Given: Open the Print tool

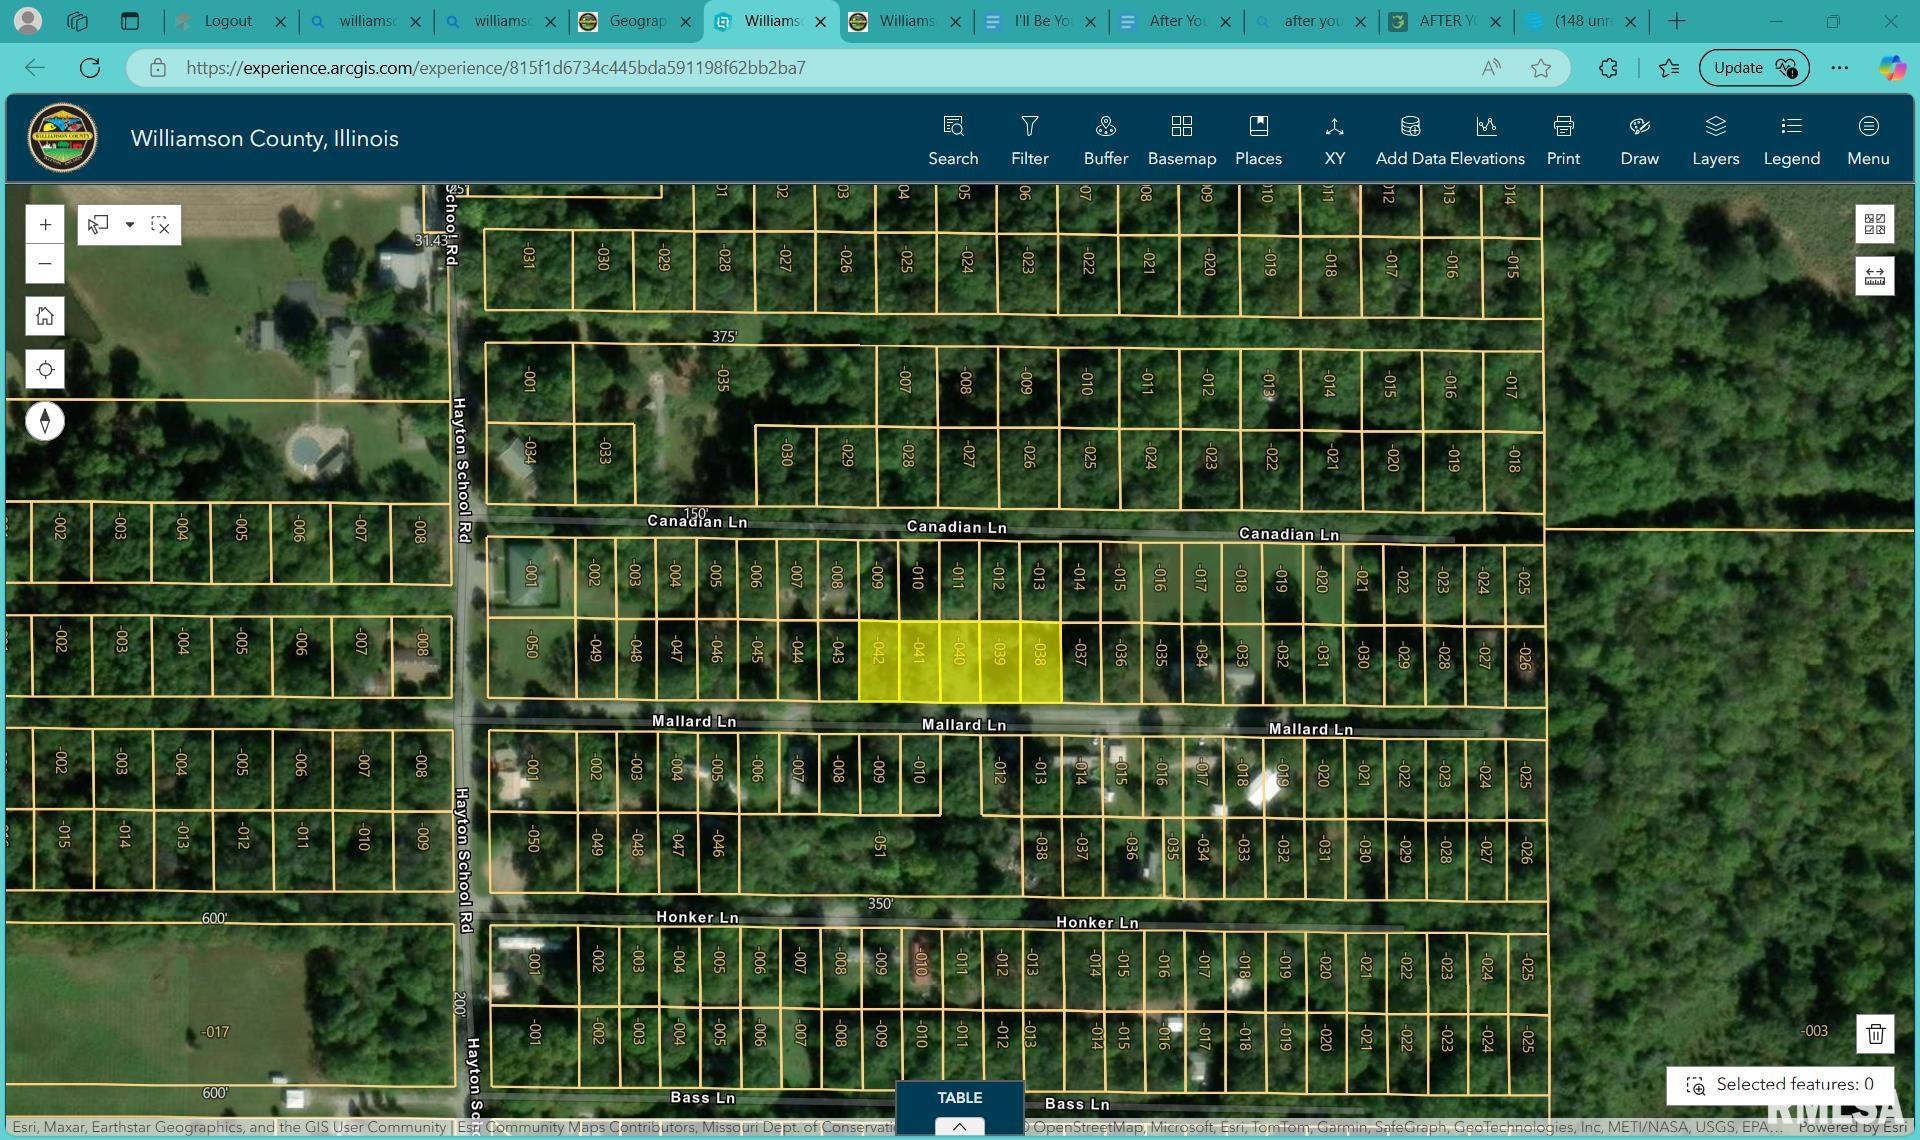Looking at the screenshot, I should [x=1563, y=140].
